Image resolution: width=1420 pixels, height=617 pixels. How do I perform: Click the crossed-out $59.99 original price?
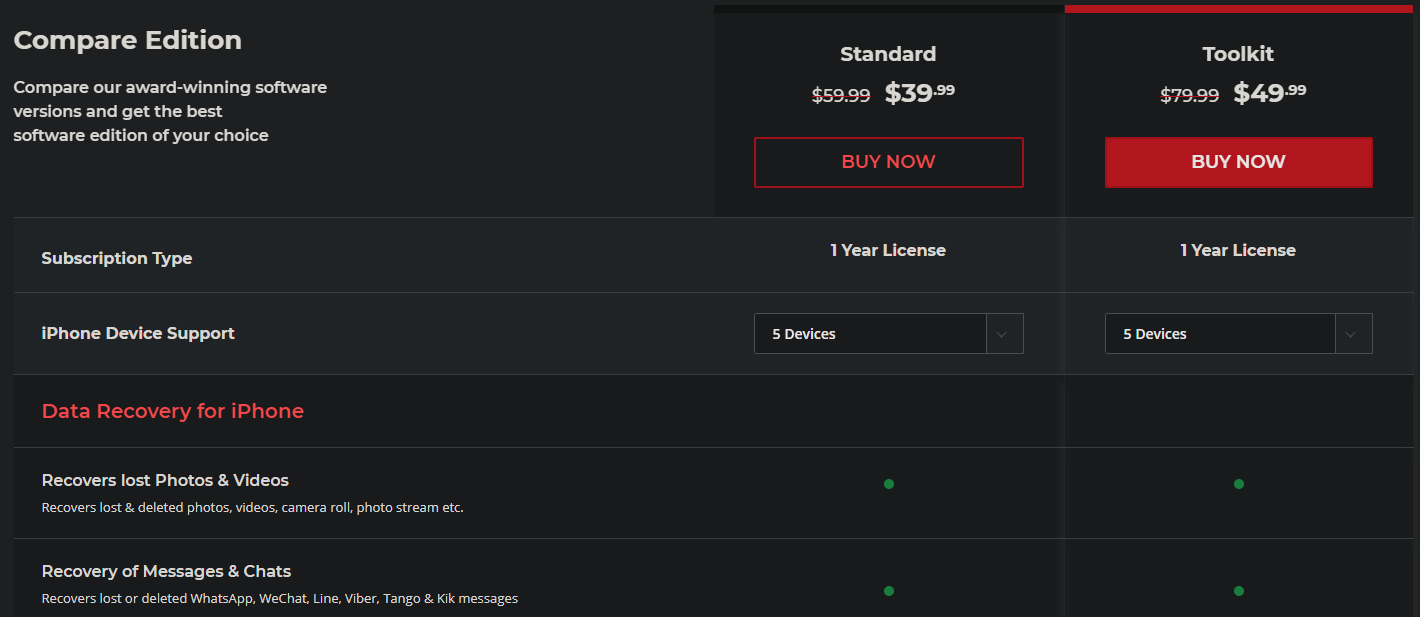click(841, 95)
